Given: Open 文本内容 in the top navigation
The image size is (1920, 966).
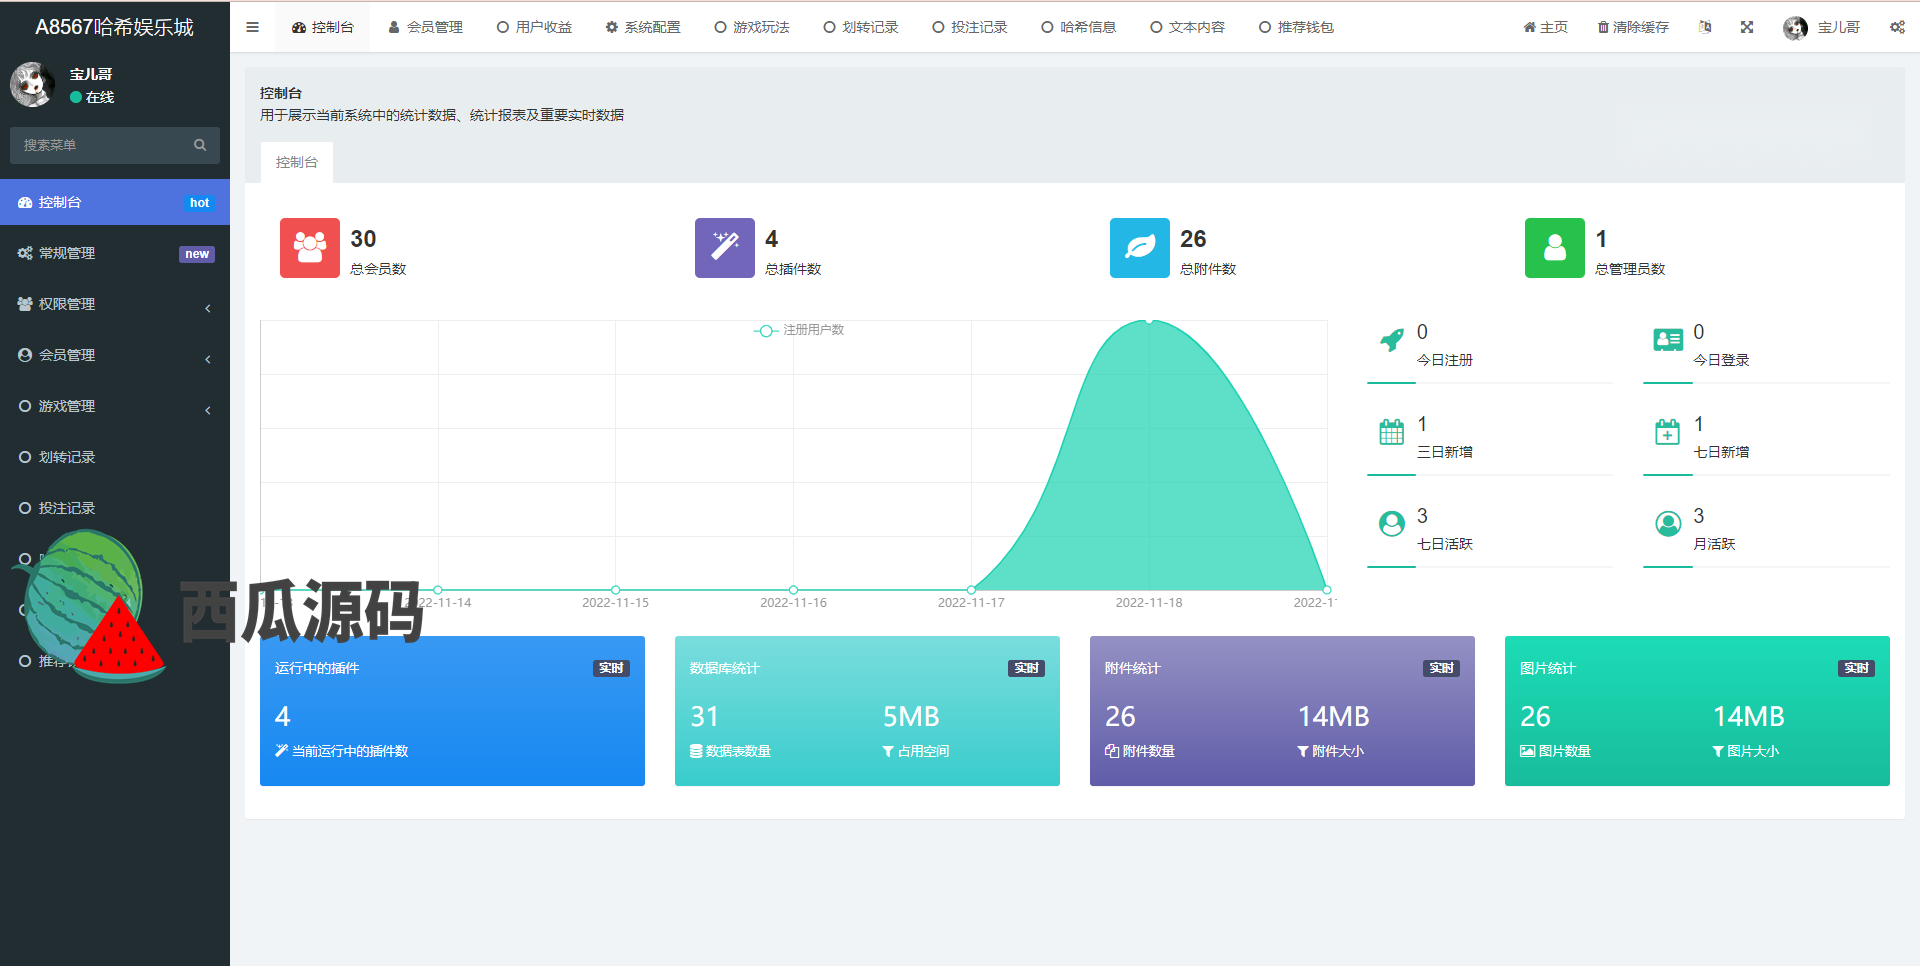Looking at the screenshot, I should point(1188,27).
